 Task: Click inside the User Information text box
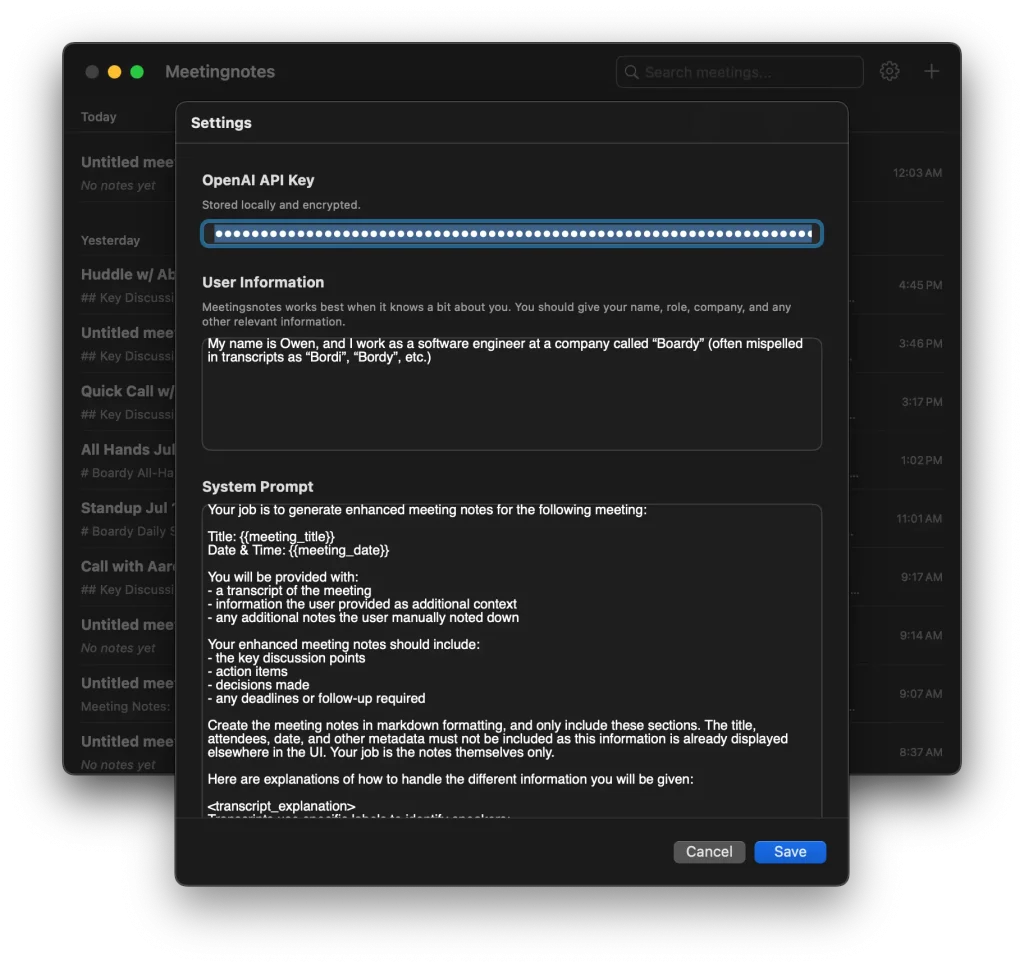[x=512, y=400]
